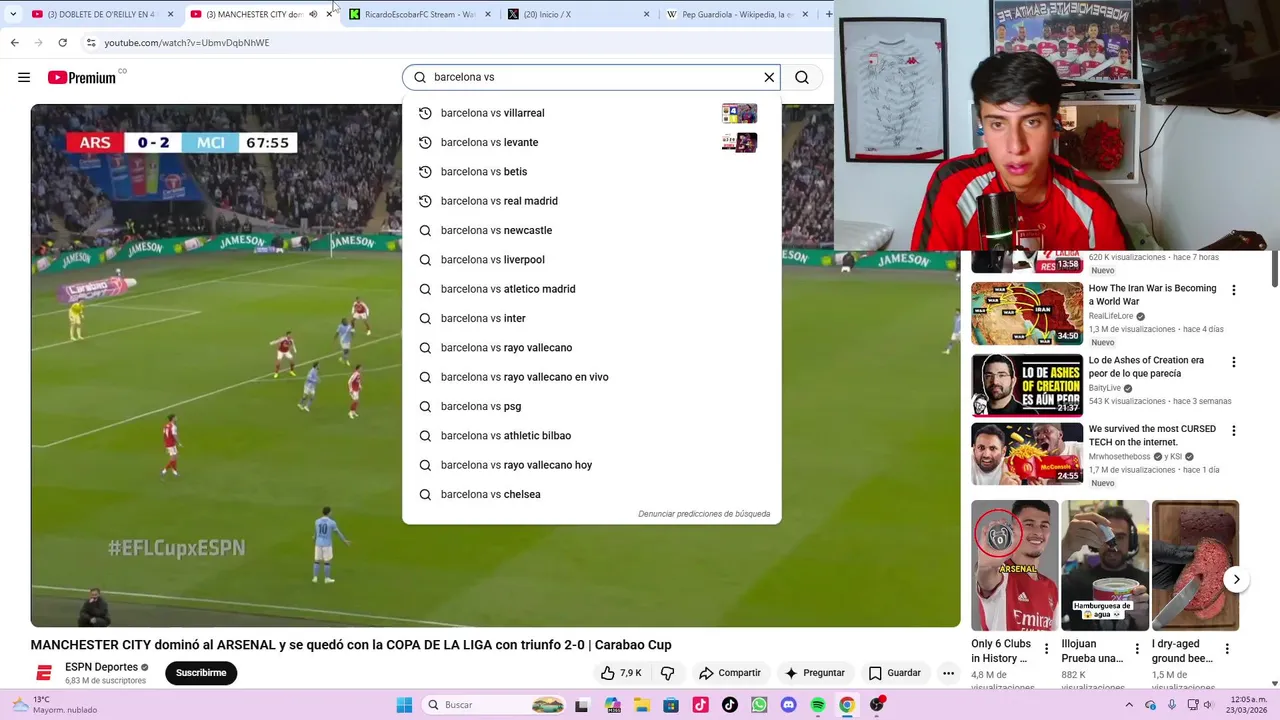Choose suggestion 'barcelona vs inter'
The height and width of the screenshot is (720, 1280).
coord(591,318)
